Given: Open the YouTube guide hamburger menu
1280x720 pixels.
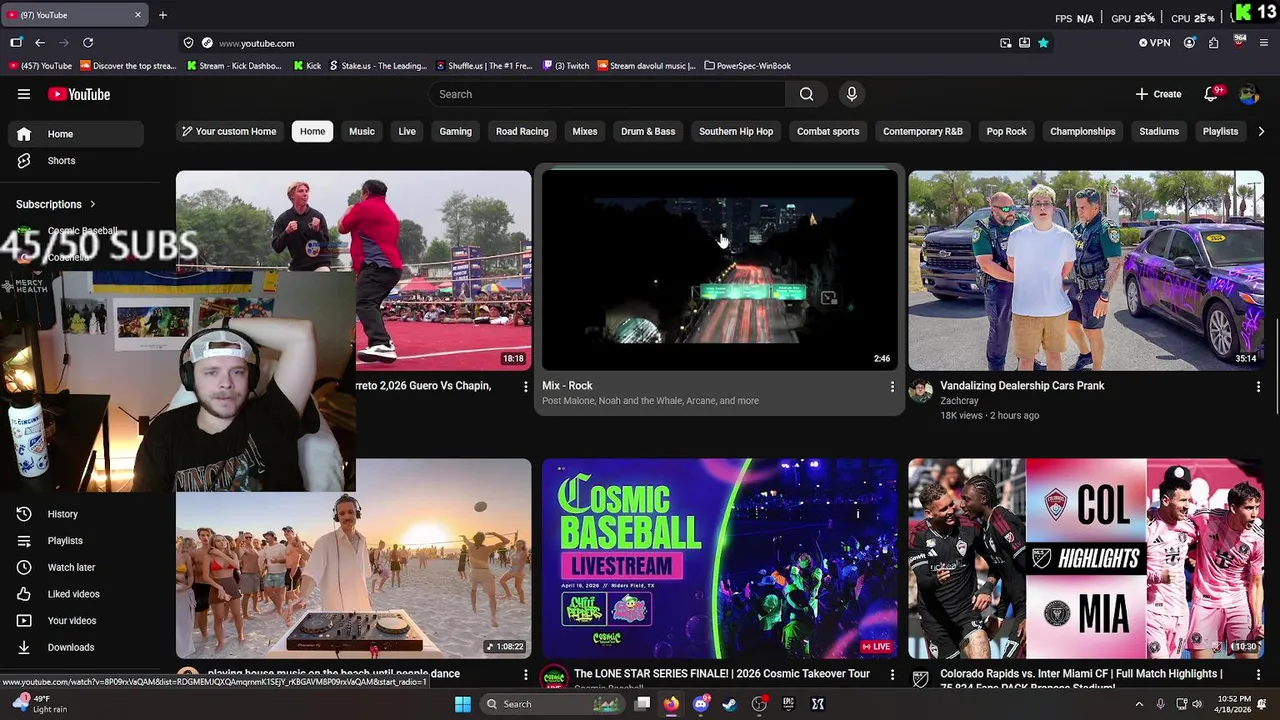Looking at the screenshot, I should click(x=24, y=94).
